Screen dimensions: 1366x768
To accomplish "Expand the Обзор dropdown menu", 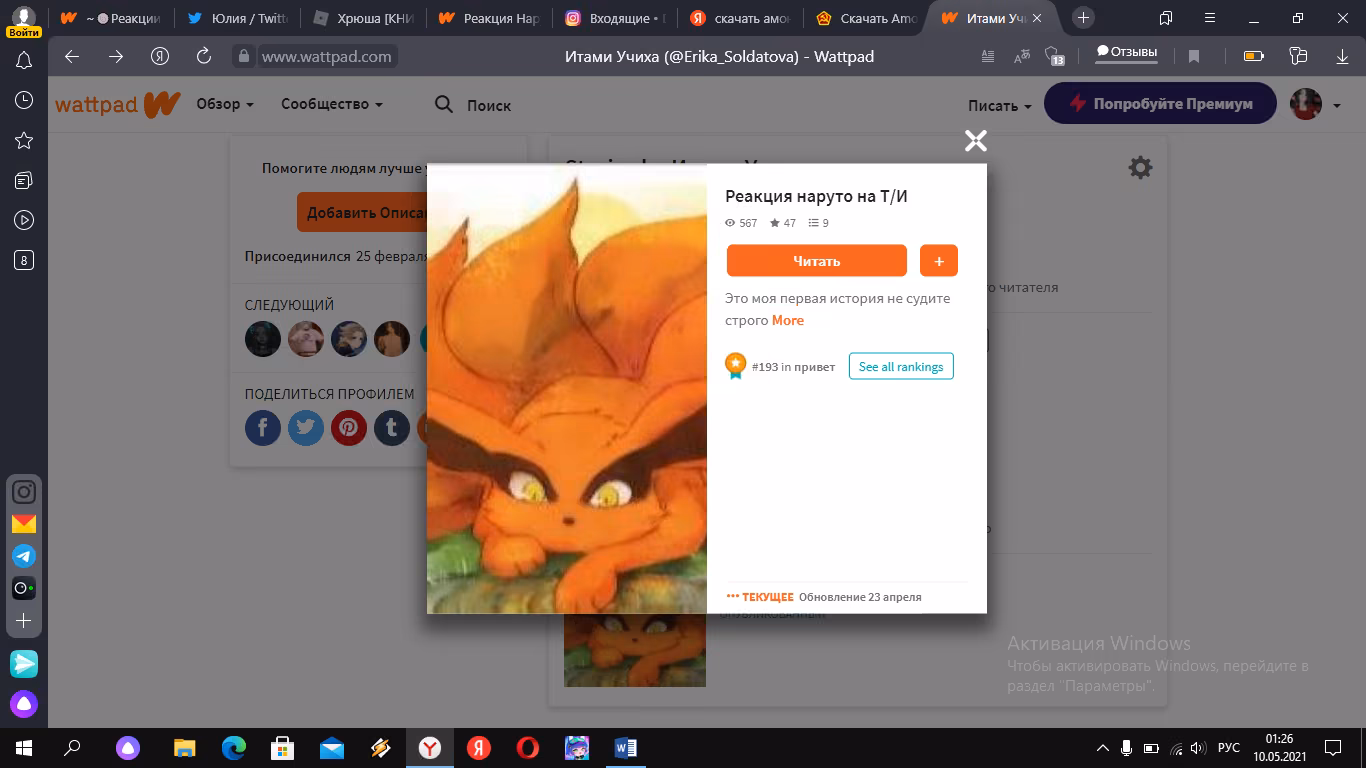I will point(225,104).
